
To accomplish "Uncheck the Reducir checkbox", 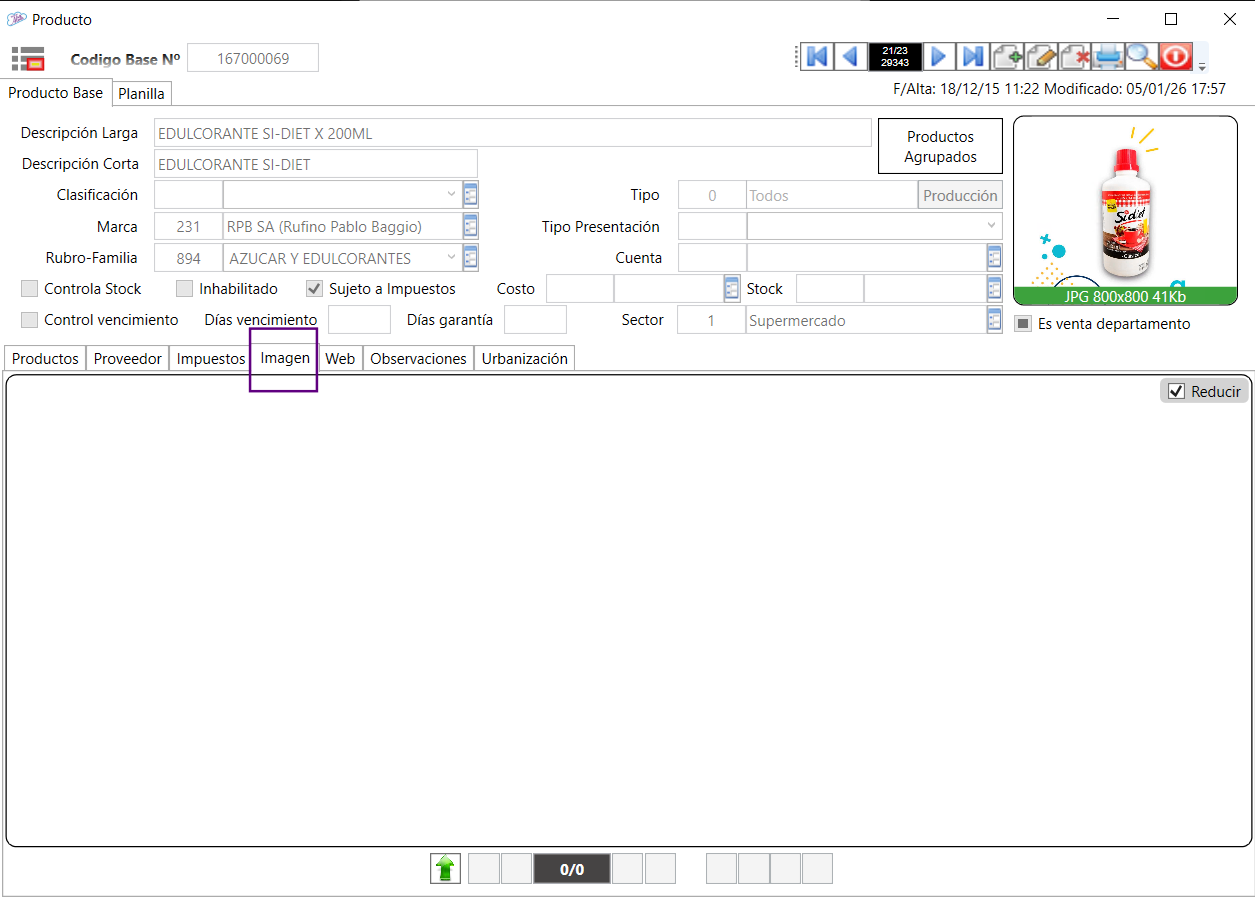I will tap(1176, 391).
